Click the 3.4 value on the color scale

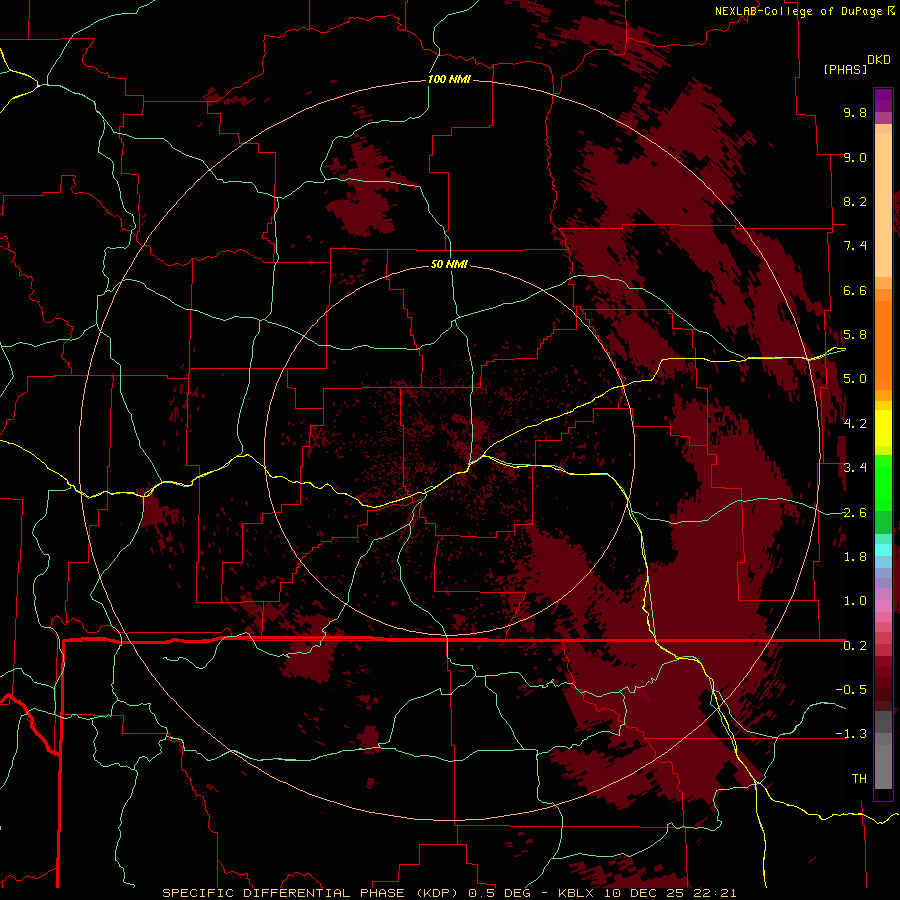click(855, 468)
